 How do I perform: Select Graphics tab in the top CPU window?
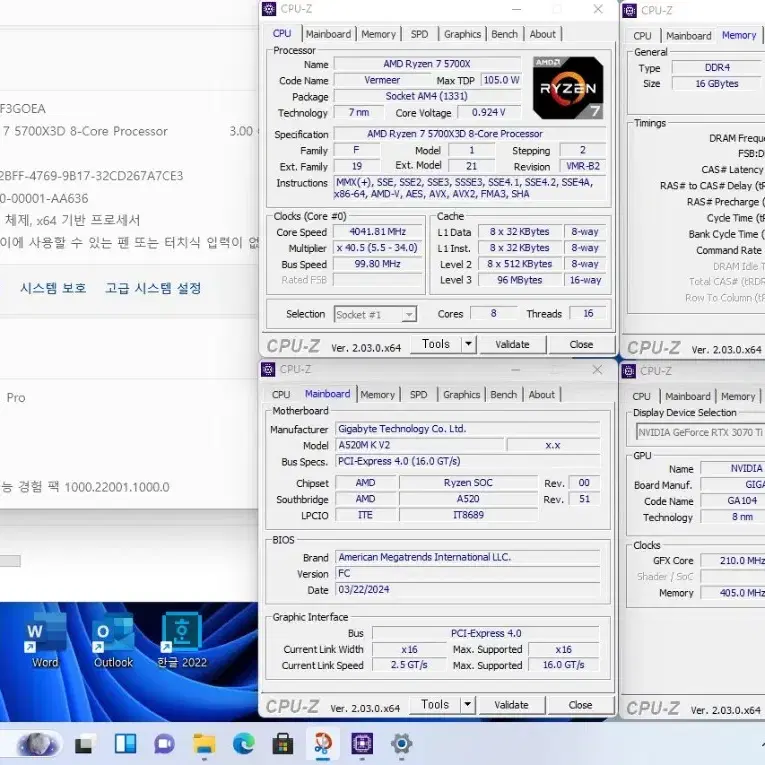tap(462, 34)
